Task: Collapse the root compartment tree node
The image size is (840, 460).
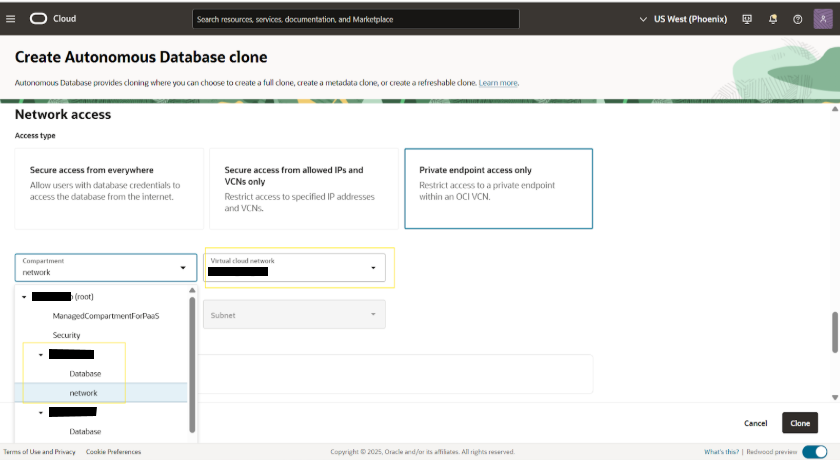Action: point(24,297)
